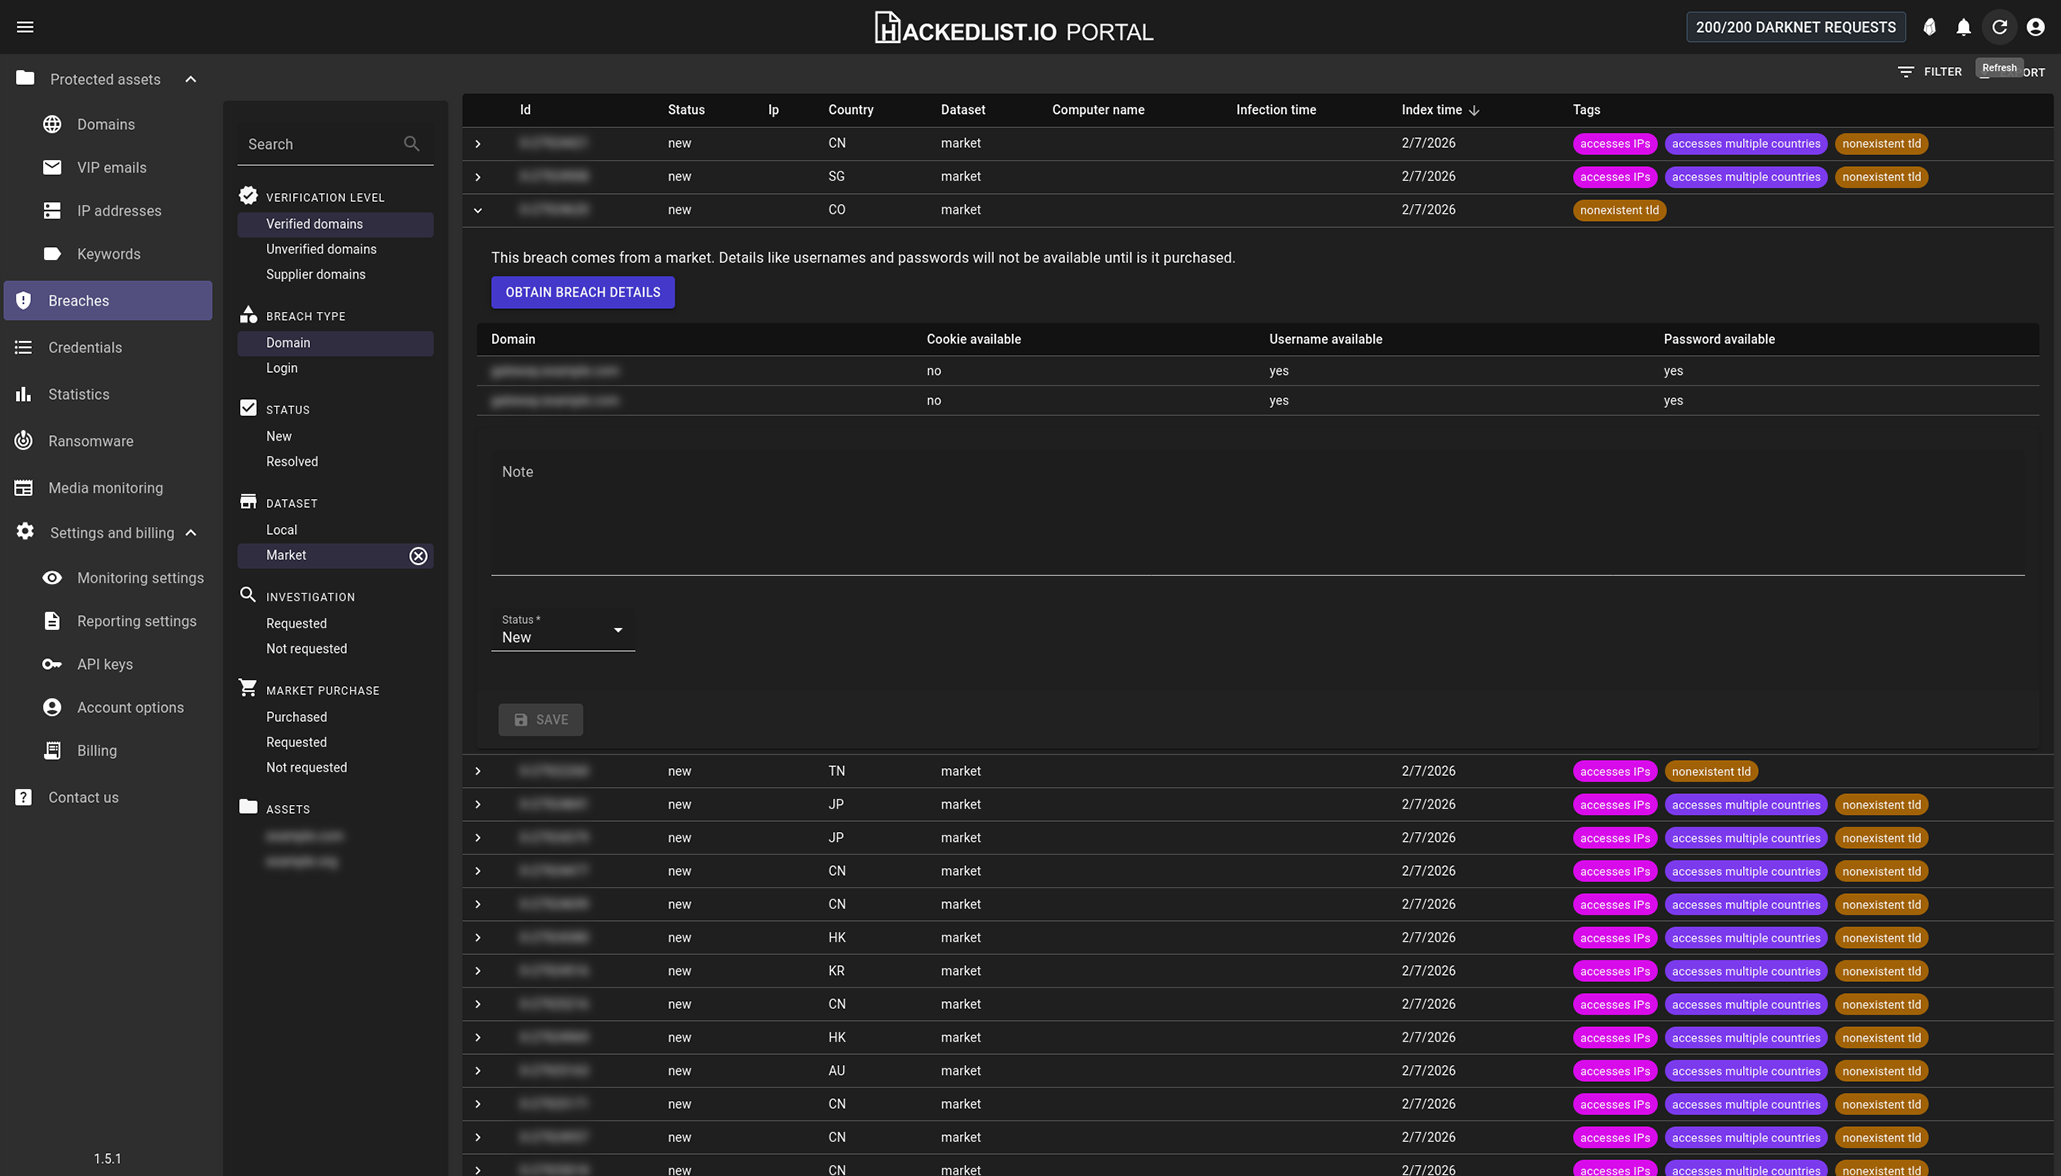
Task: Open the hamburger menu top-left
Action: pos(25,27)
